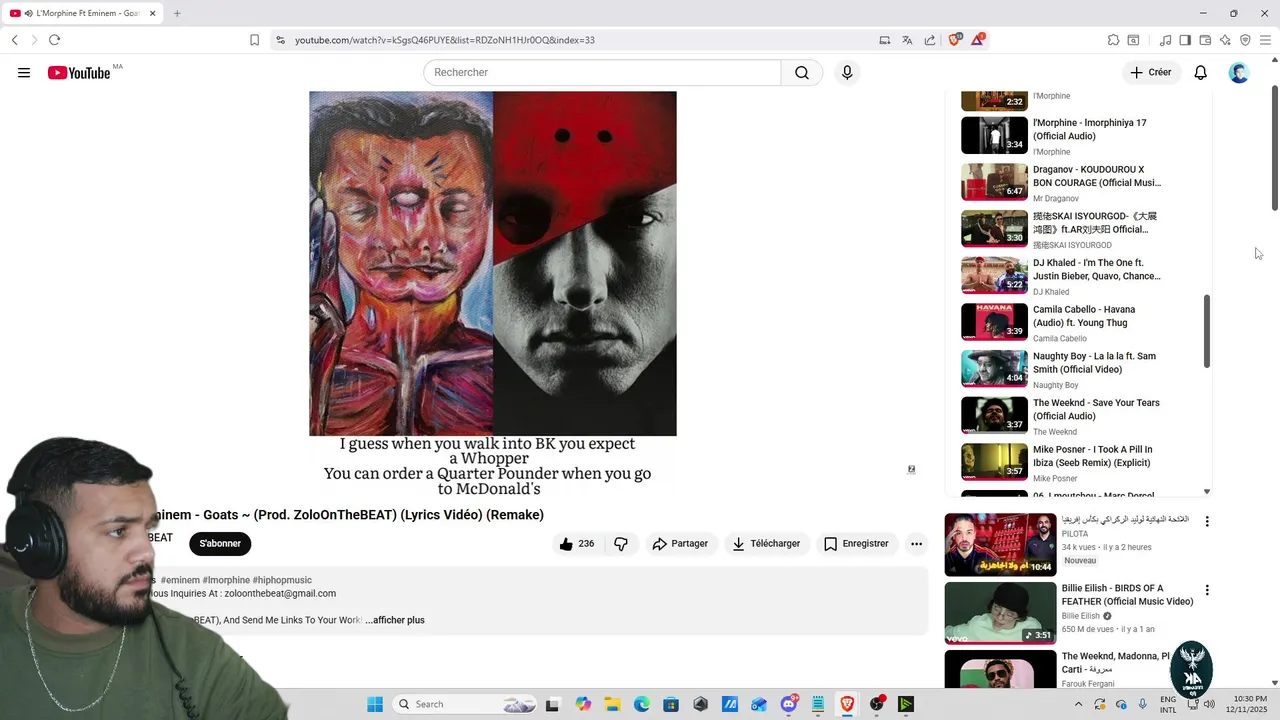The image size is (1280, 720).
Task: Open the Leo AI sparkle icon
Action: click(1225, 40)
